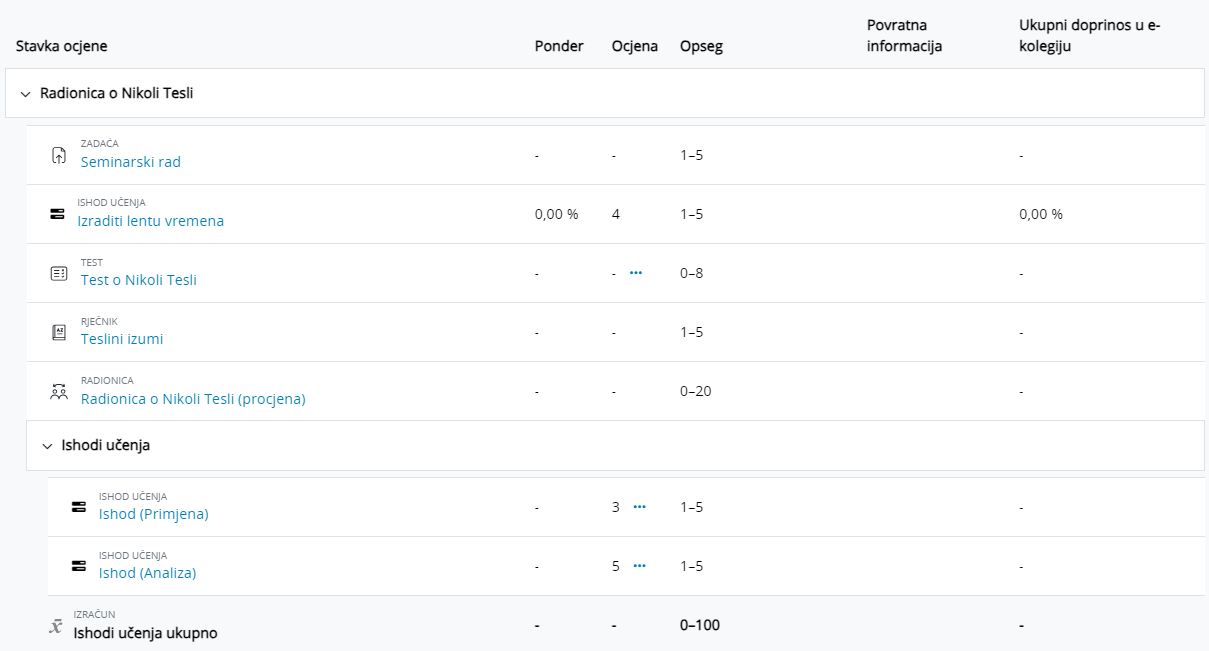Screen dimensions: 1209x651
Task: Click the glossary icon beside Teslini izumi
Action: pyautogui.click(x=59, y=332)
